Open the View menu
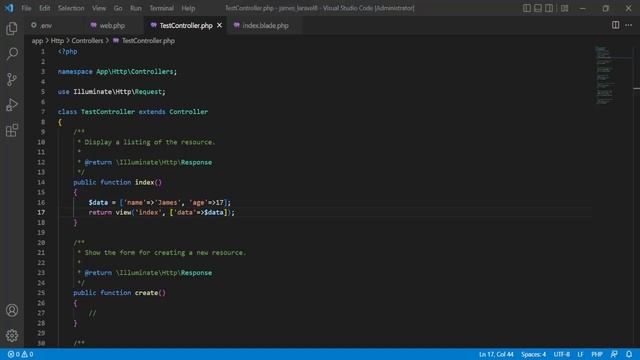The height and width of the screenshot is (360, 640). 99,8
